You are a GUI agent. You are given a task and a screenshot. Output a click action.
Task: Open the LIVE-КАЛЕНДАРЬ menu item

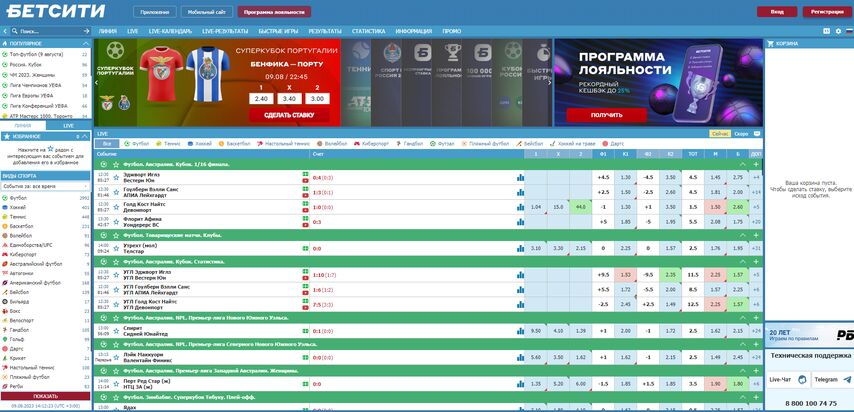(x=170, y=31)
